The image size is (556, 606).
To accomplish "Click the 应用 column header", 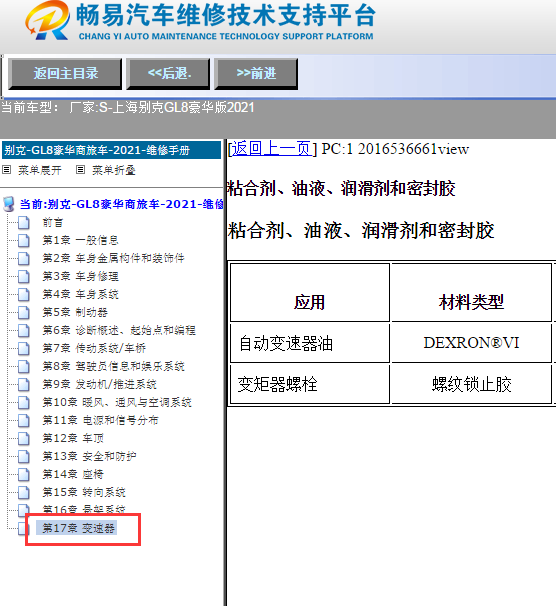I will pos(309,293).
